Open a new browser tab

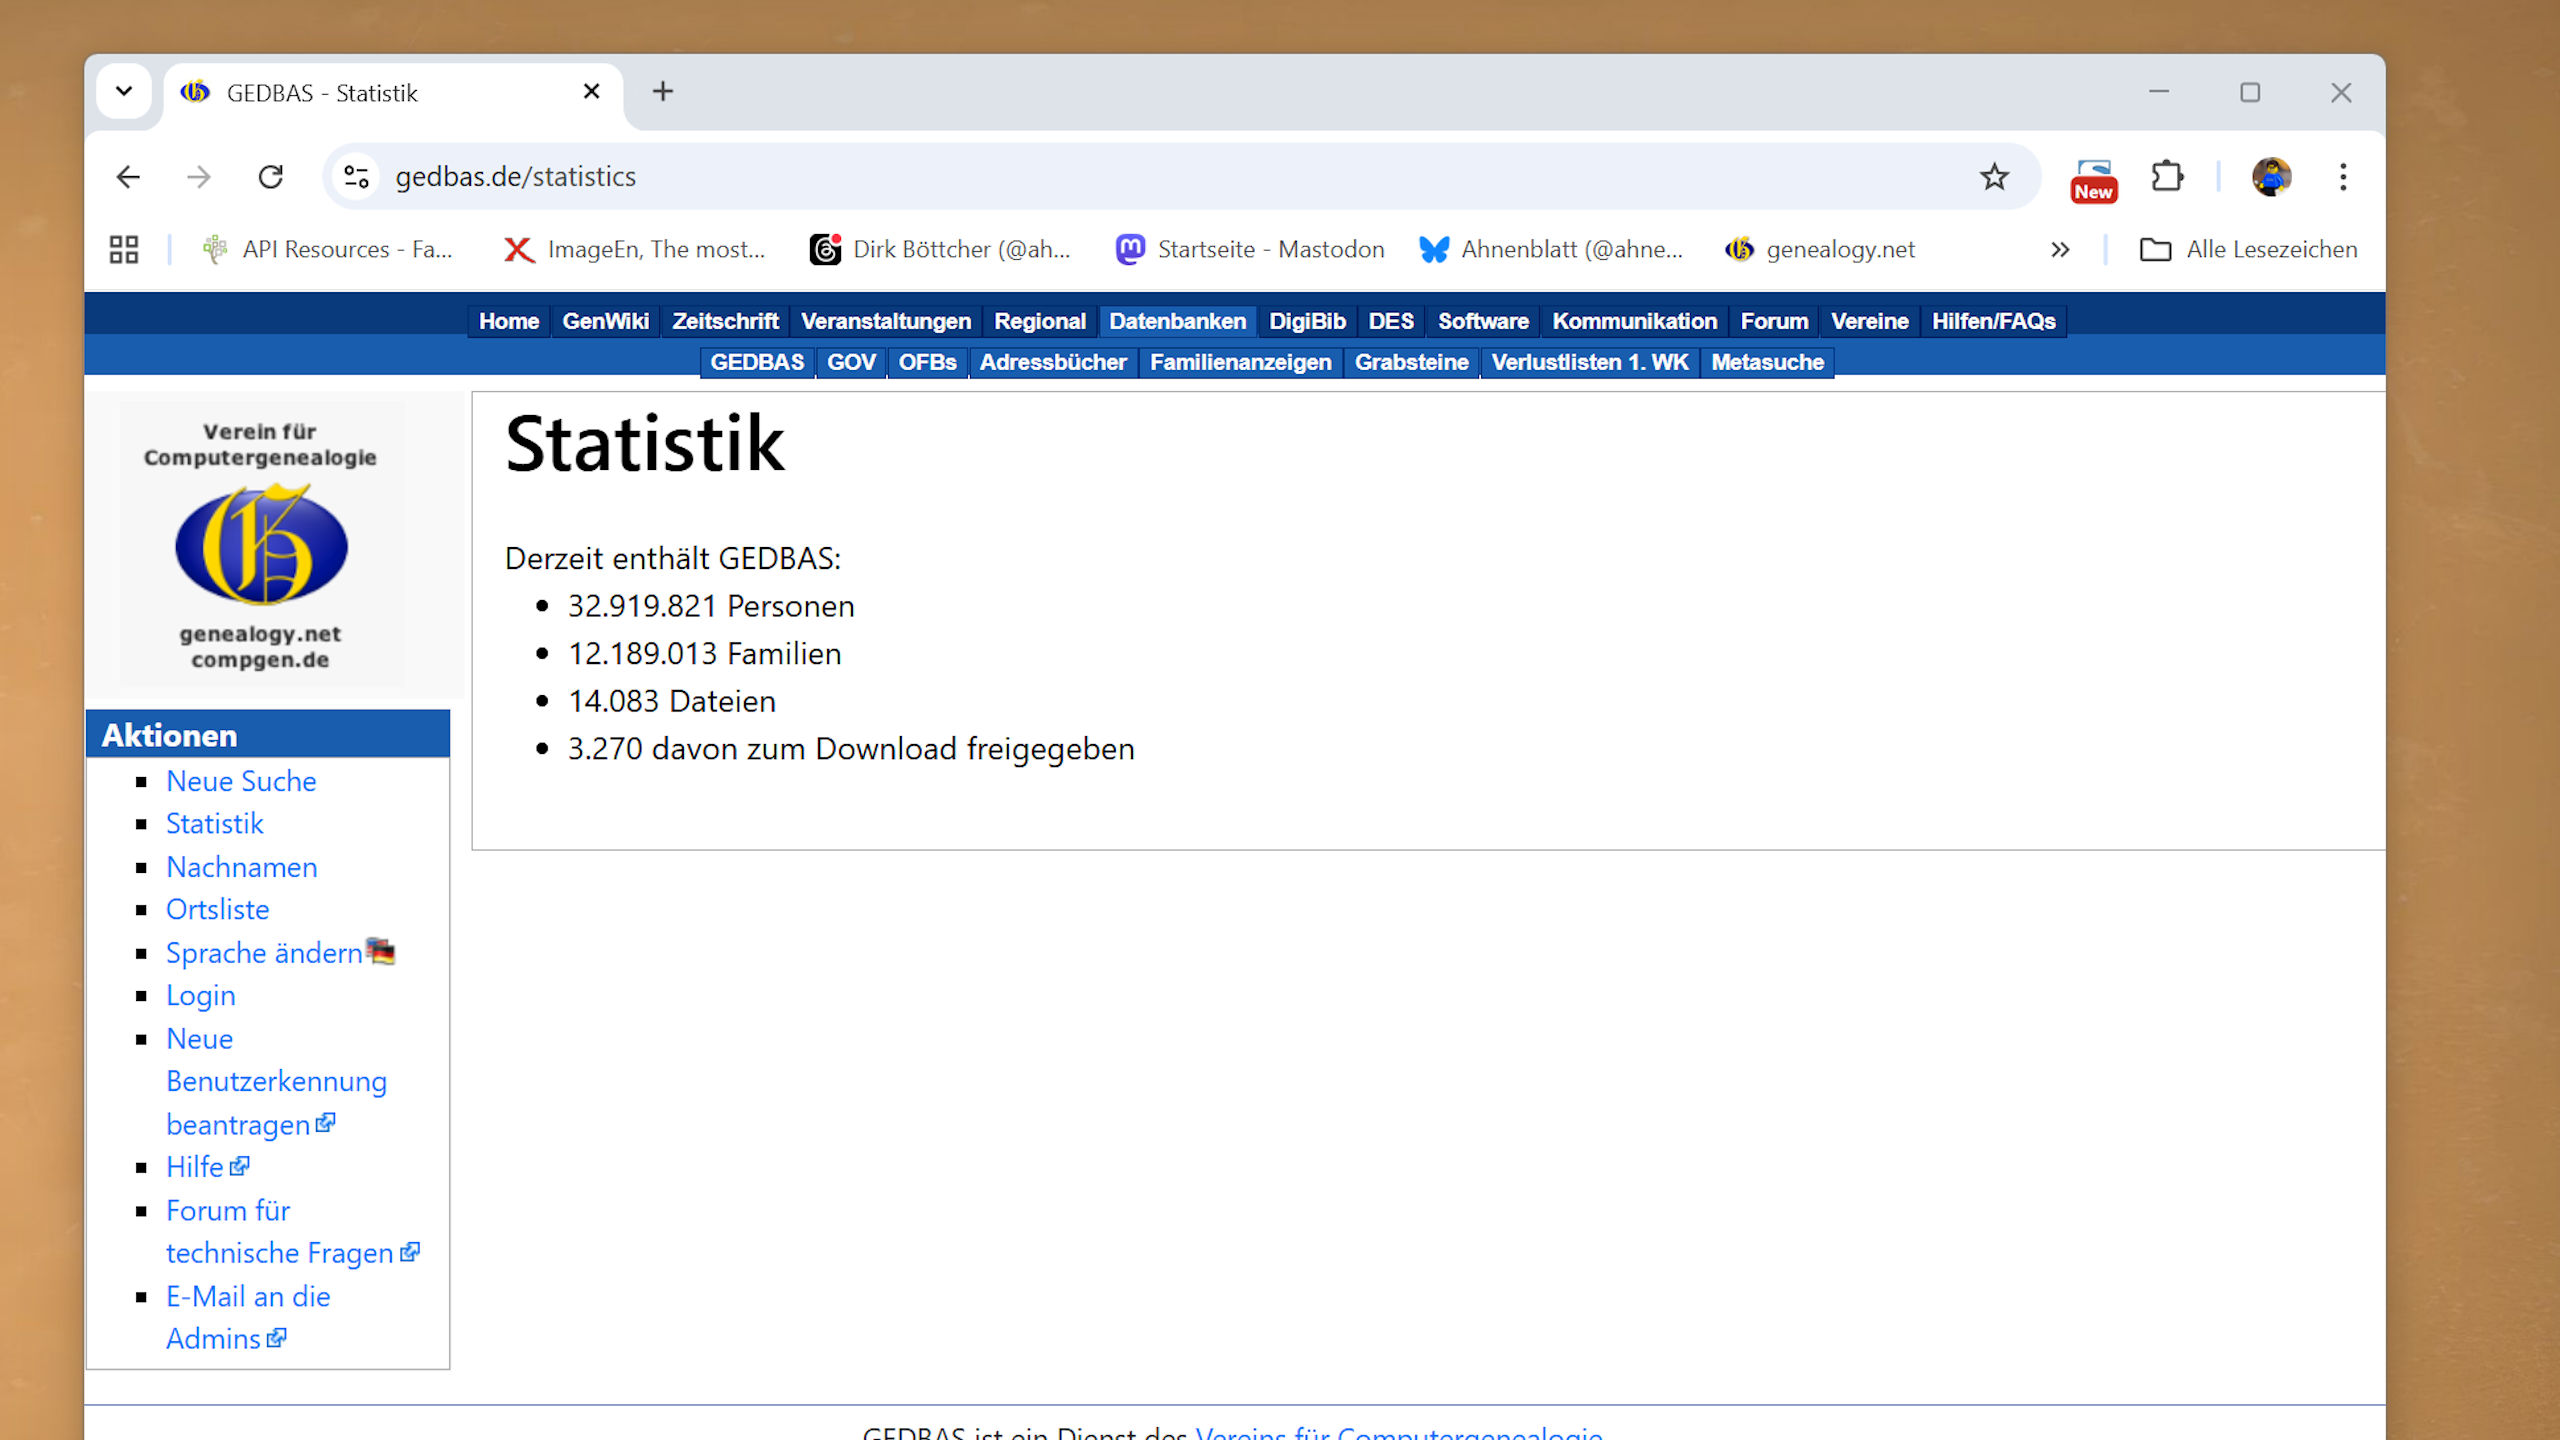662,92
